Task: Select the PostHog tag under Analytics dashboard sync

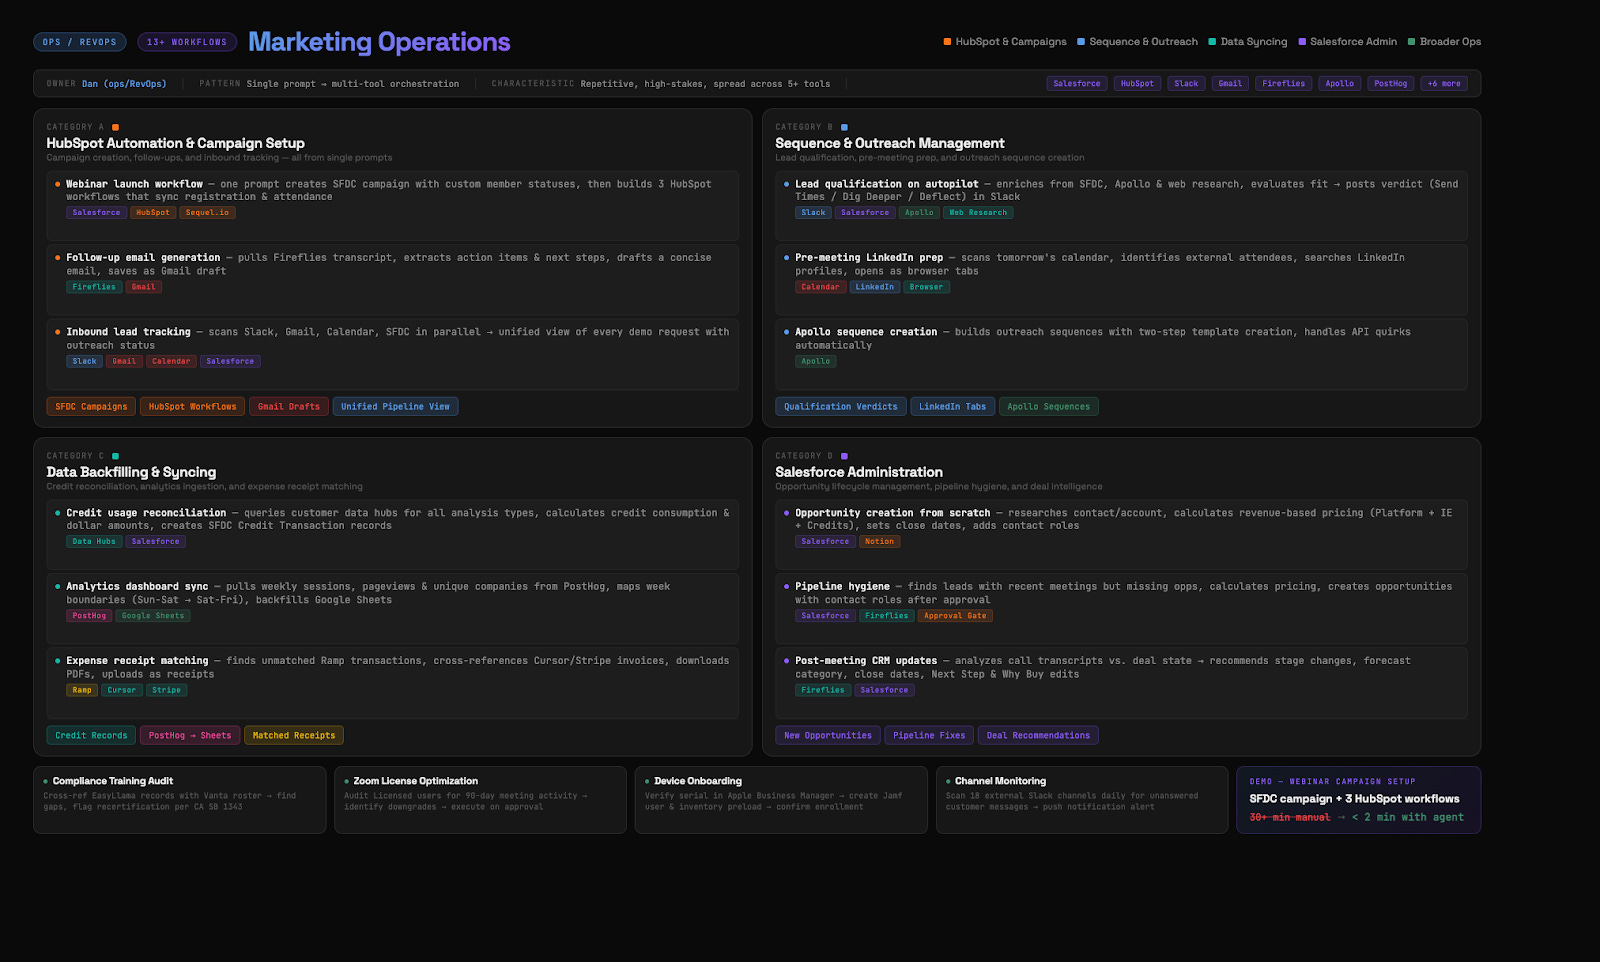Action: click(x=88, y=615)
